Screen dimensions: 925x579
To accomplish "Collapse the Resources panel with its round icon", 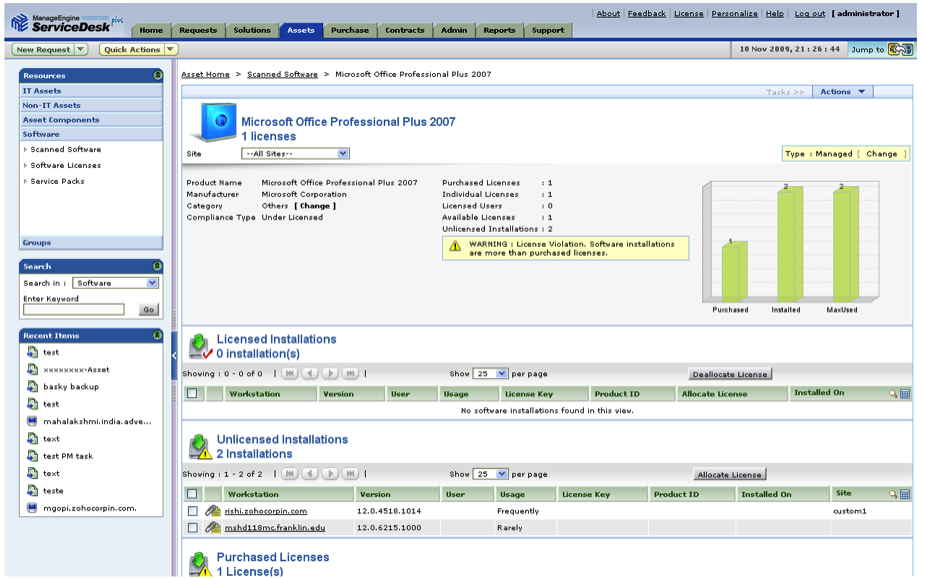I will click(157, 75).
